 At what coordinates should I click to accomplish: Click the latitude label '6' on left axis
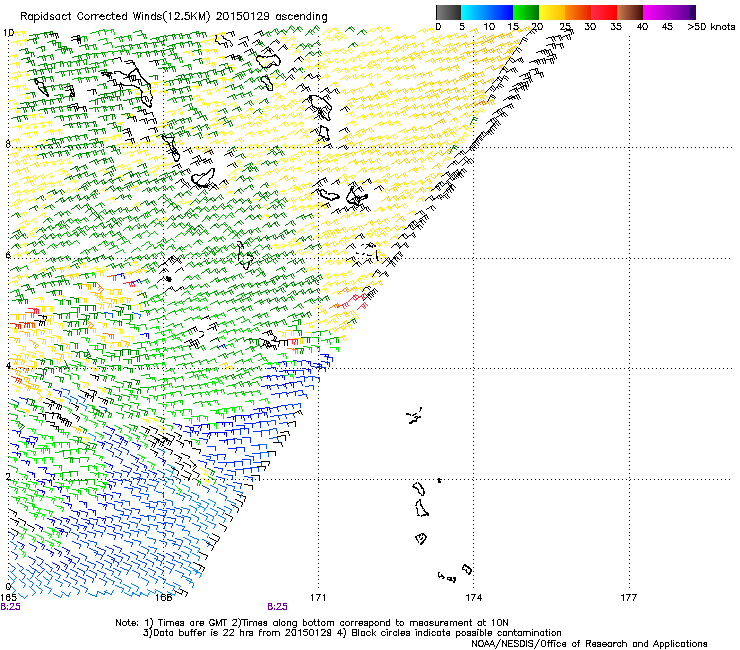coord(8,255)
